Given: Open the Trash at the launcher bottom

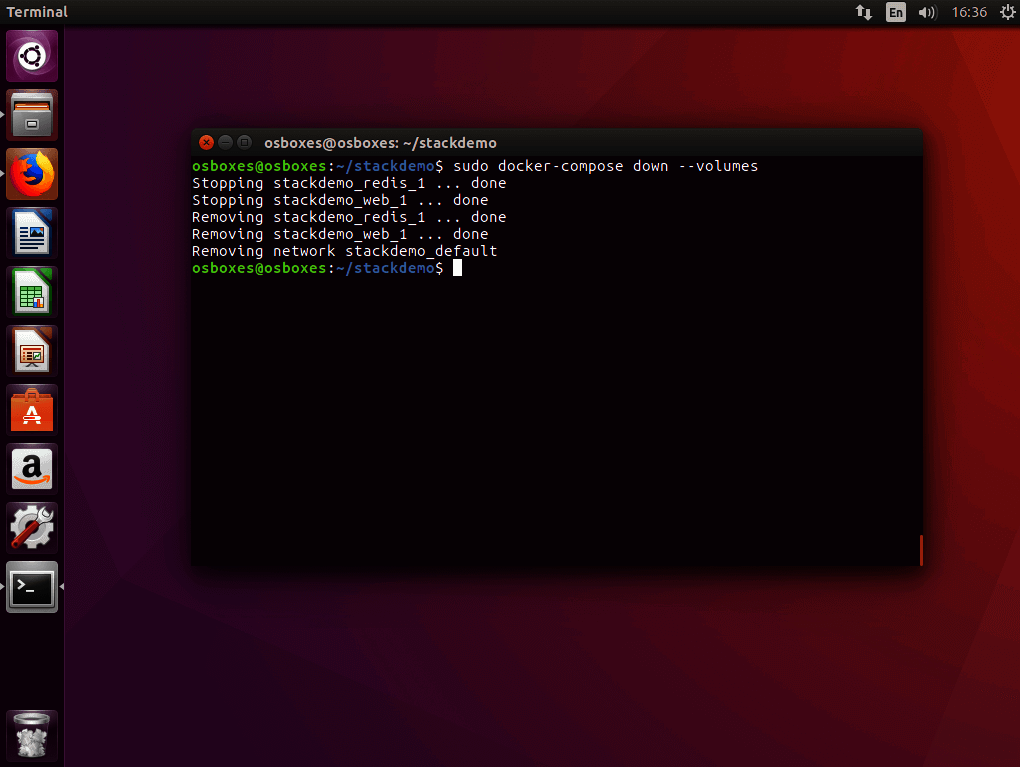Looking at the screenshot, I should 32,737.
